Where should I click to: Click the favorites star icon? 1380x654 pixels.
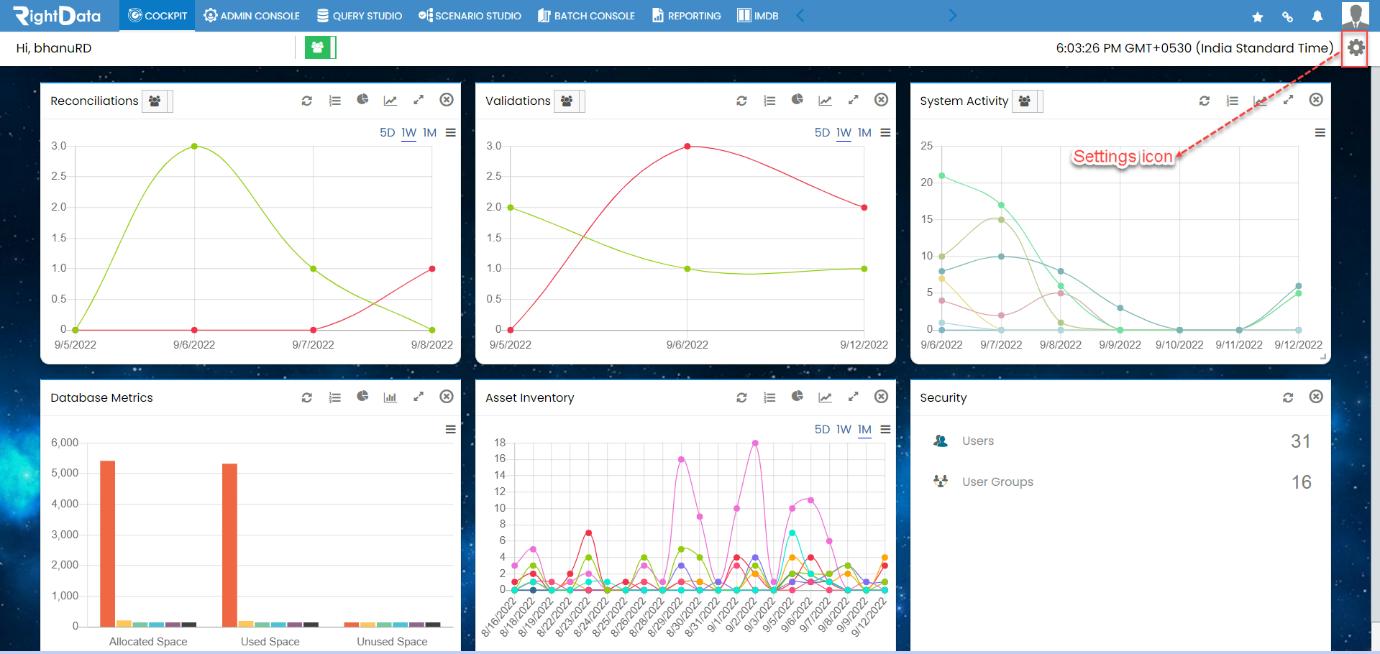click(x=1257, y=16)
